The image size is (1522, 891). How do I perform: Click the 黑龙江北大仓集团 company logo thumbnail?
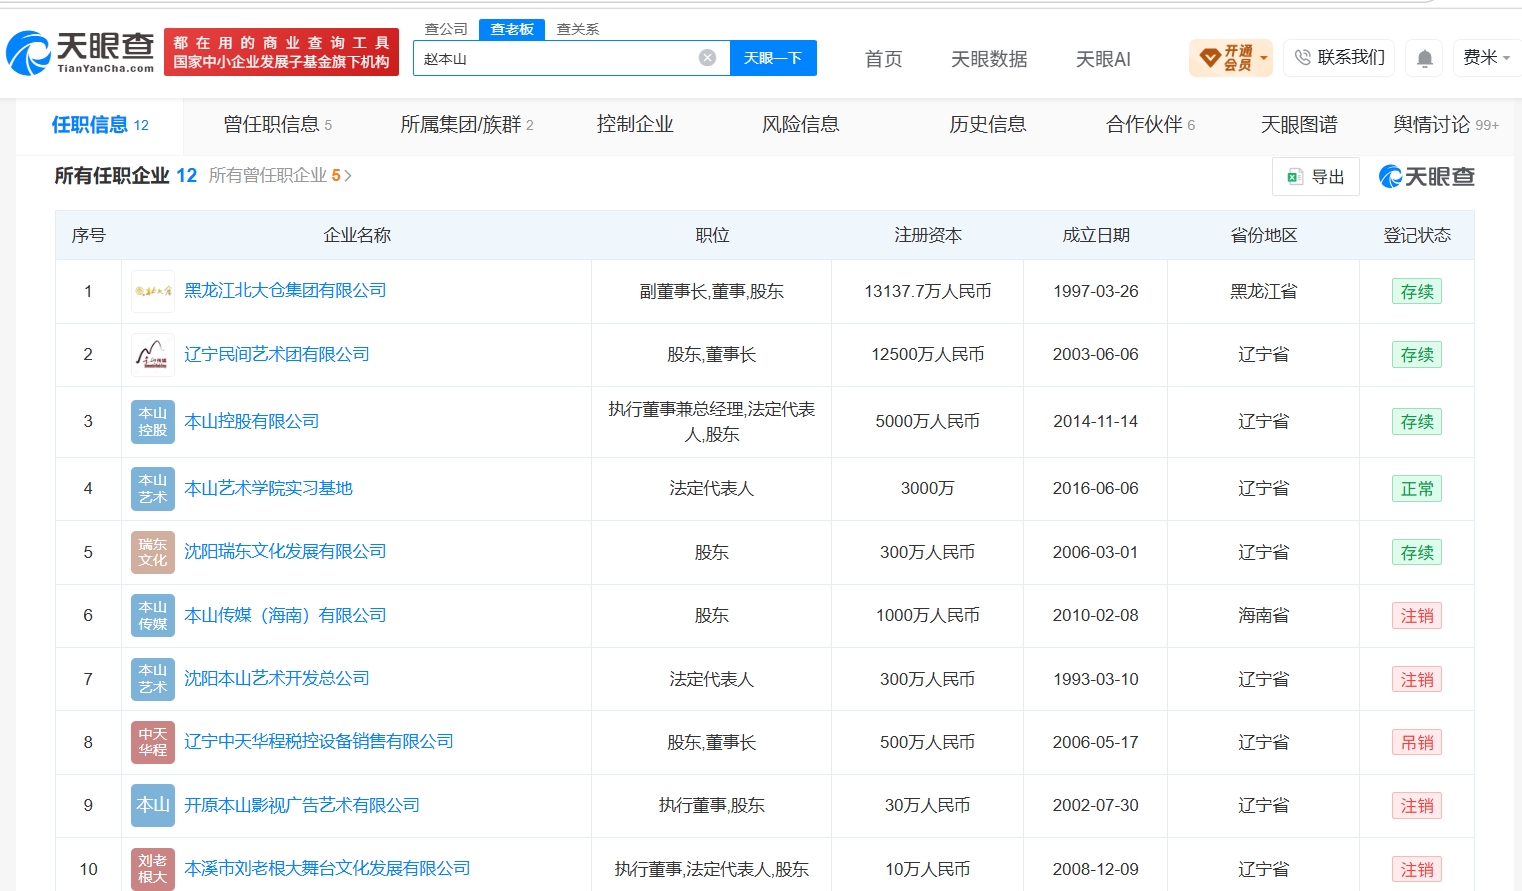point(153,291)
